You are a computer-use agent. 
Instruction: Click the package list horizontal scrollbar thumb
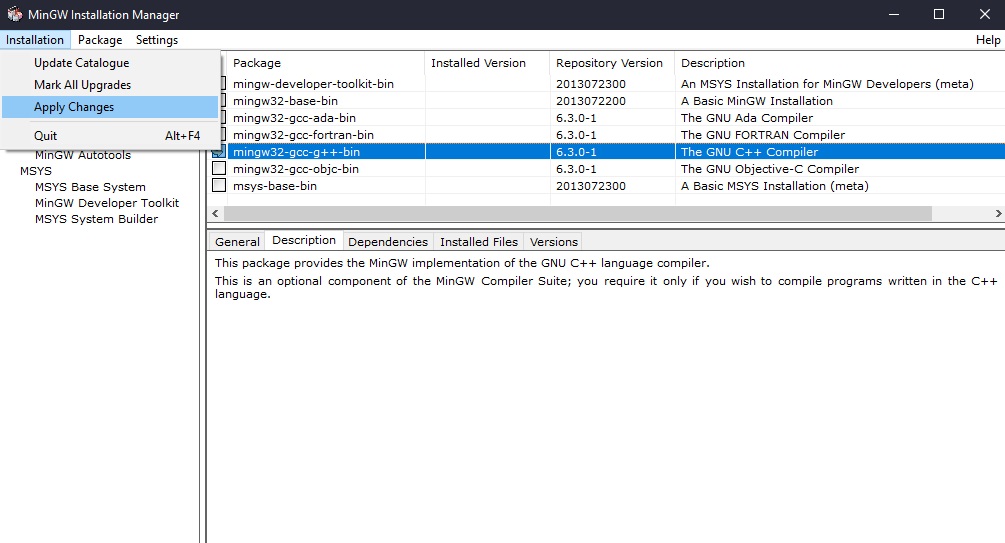pos(577,213)
